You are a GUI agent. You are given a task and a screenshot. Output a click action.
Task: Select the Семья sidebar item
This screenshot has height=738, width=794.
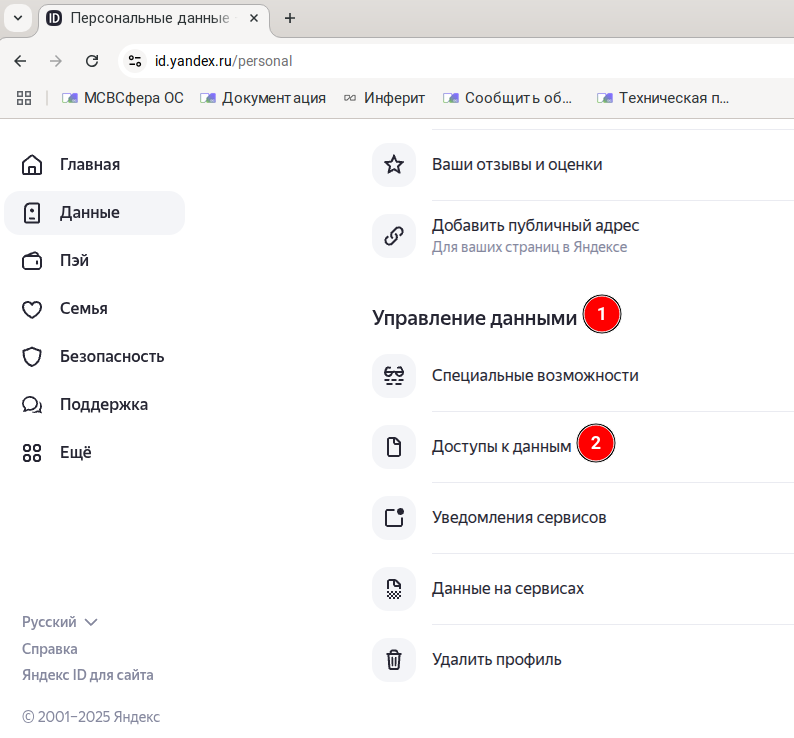click(83, 309)
